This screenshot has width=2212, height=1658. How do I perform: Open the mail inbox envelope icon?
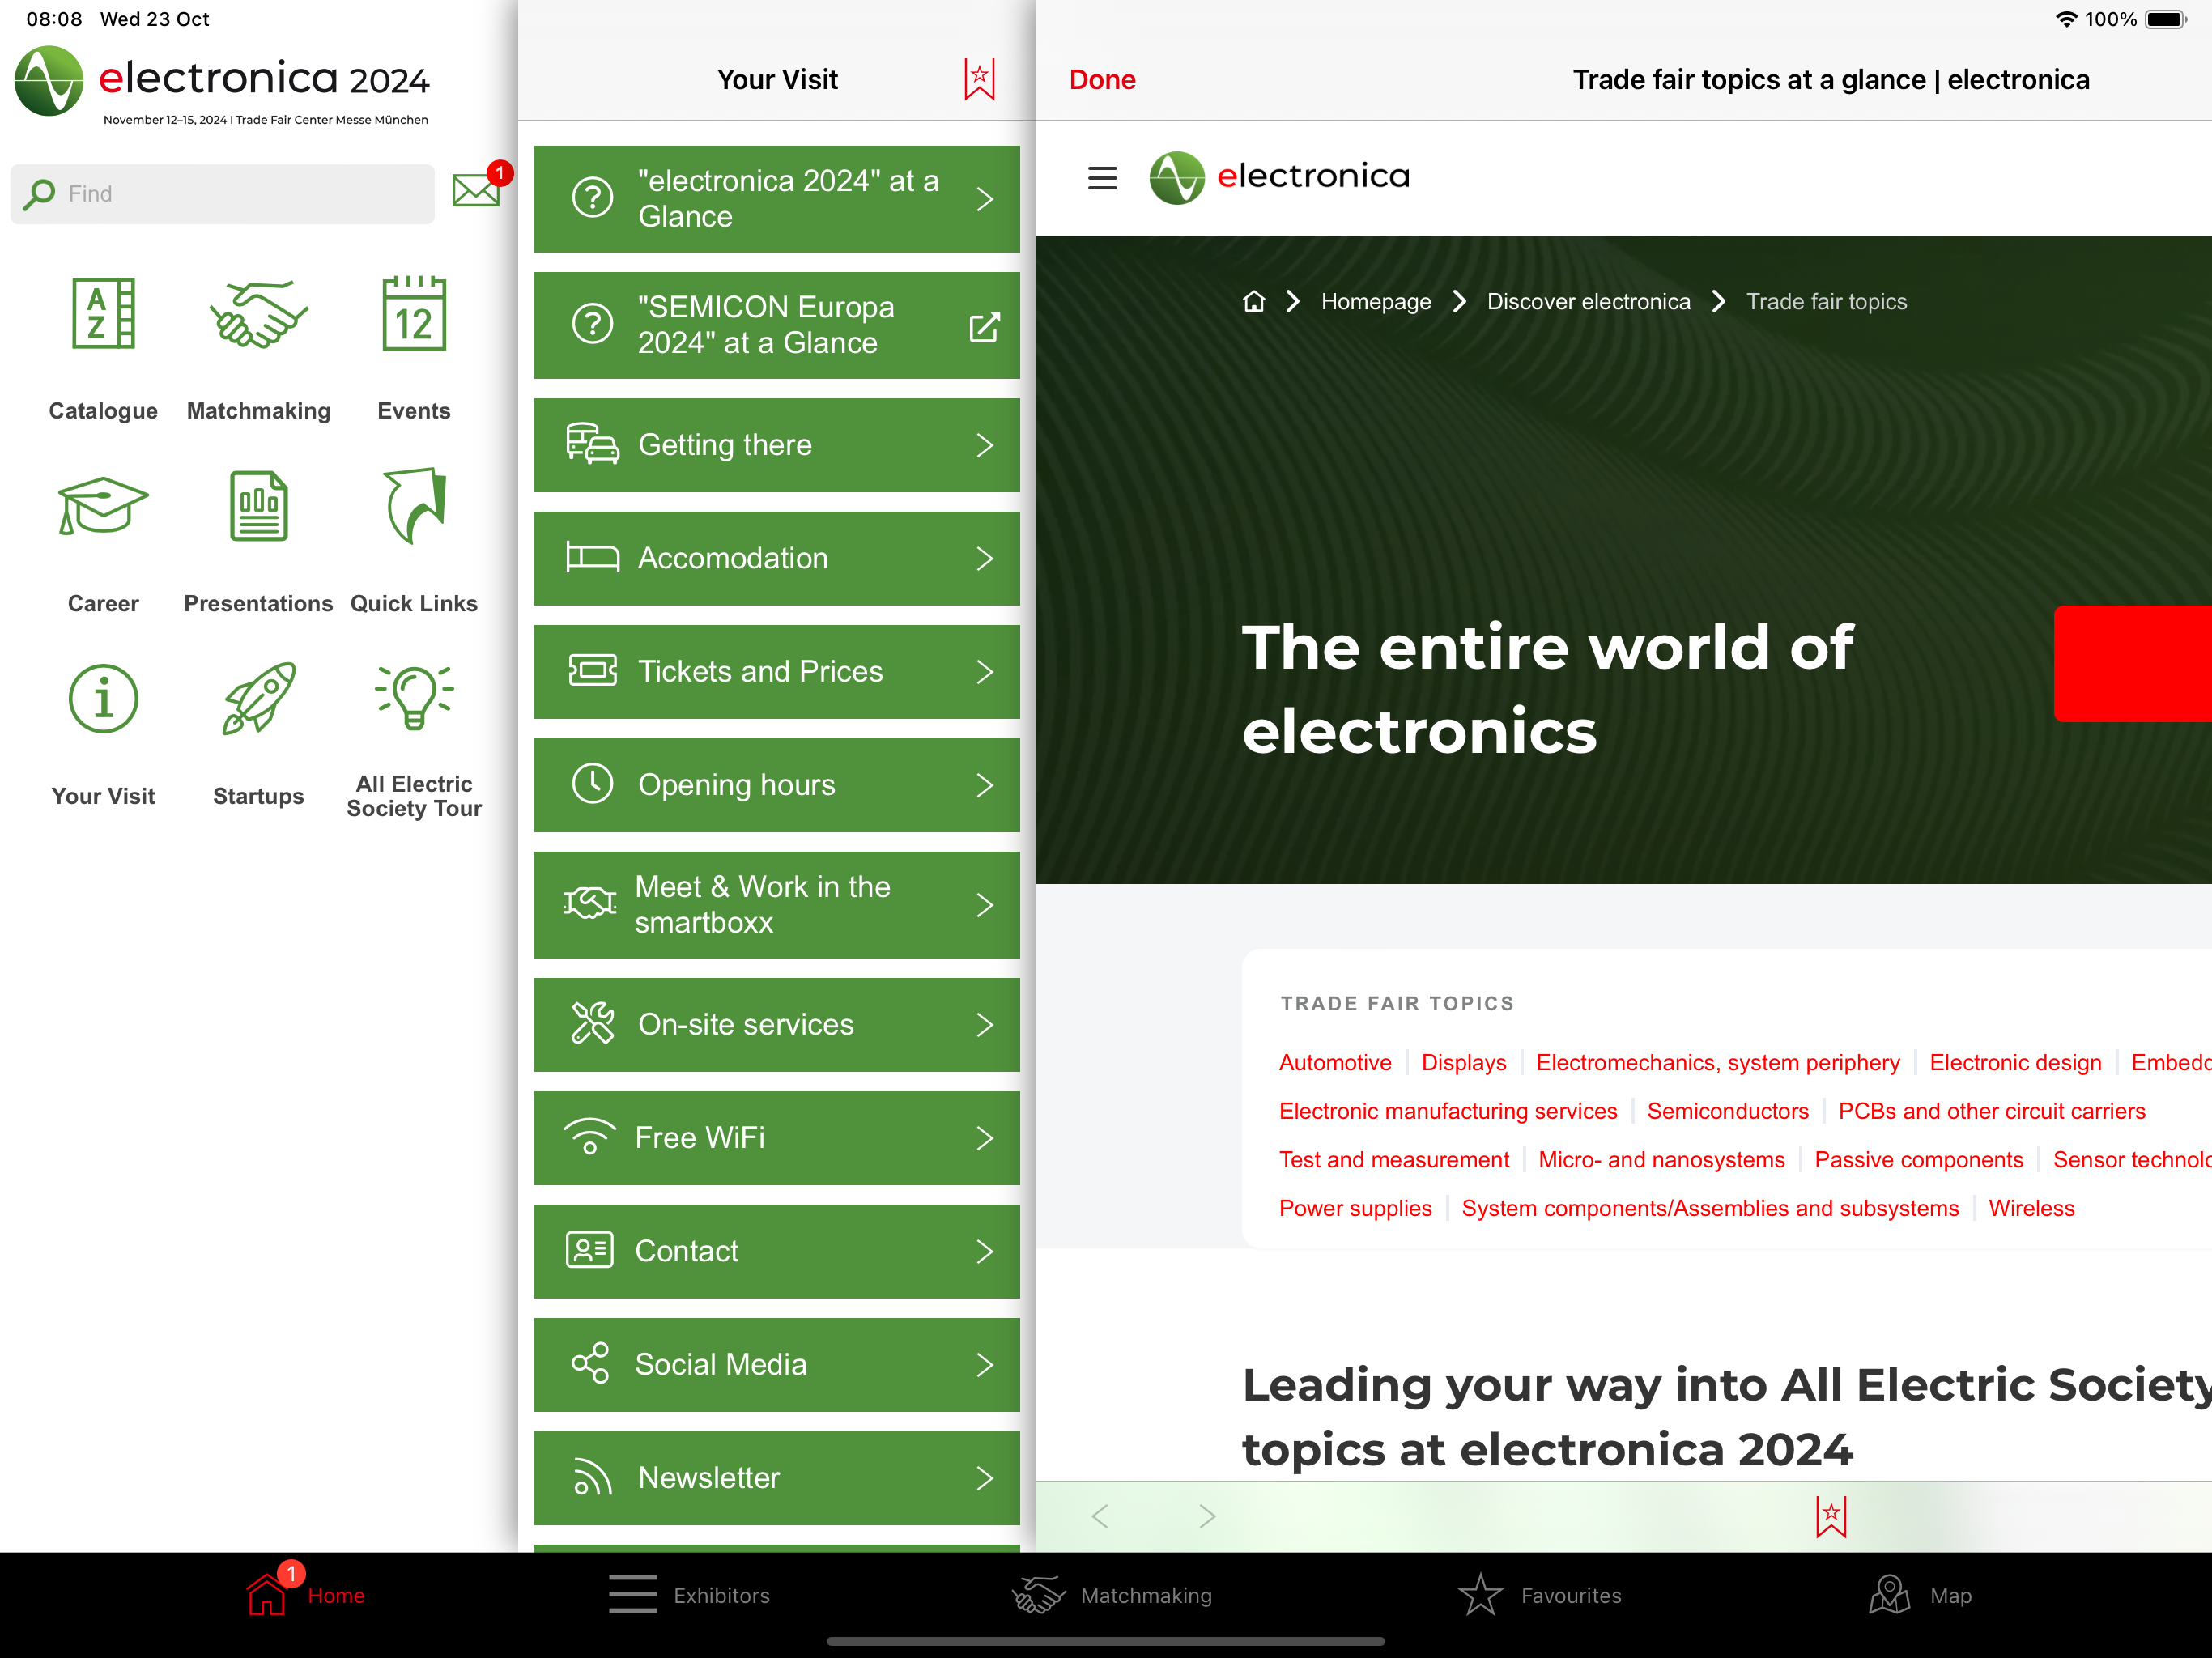(476, 189)
